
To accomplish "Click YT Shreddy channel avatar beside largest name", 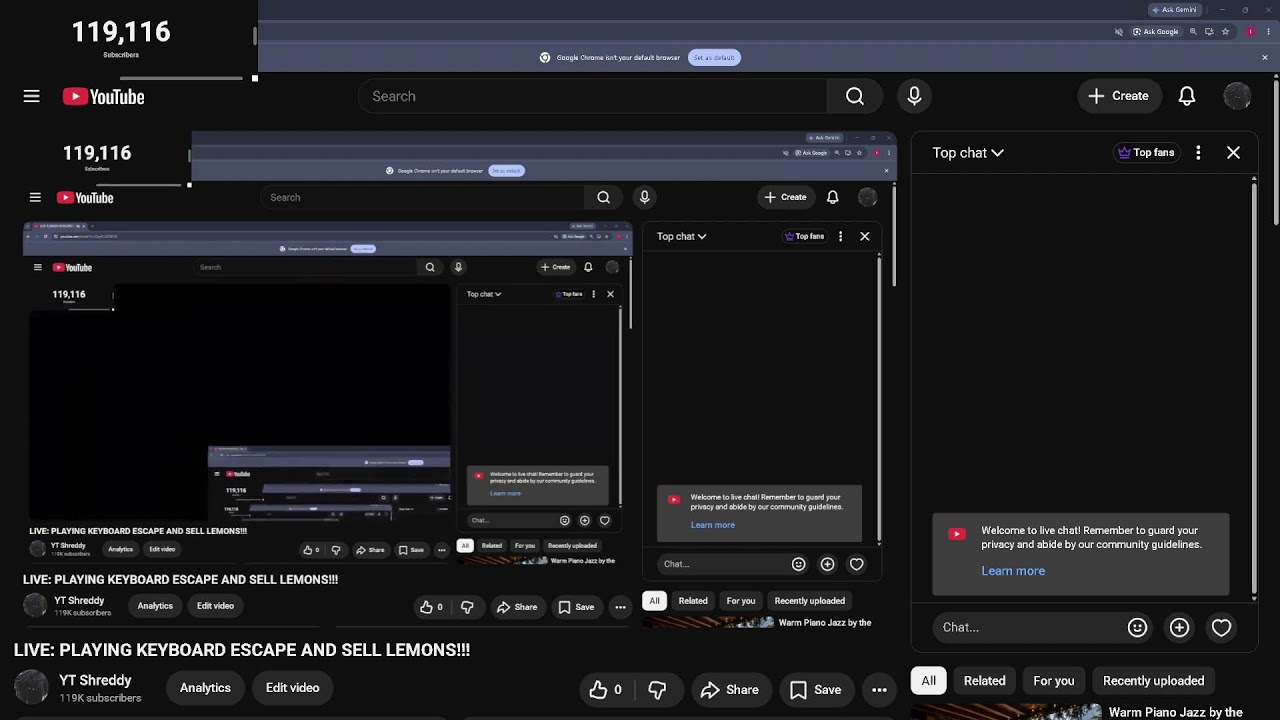I will coord(32,687).
